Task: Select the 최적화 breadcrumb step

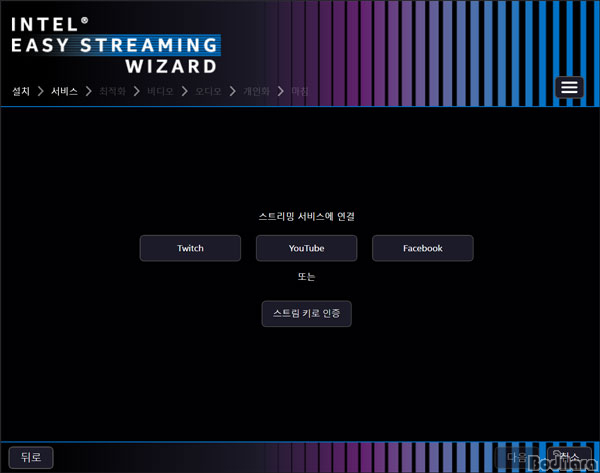Action: (112, 91)
